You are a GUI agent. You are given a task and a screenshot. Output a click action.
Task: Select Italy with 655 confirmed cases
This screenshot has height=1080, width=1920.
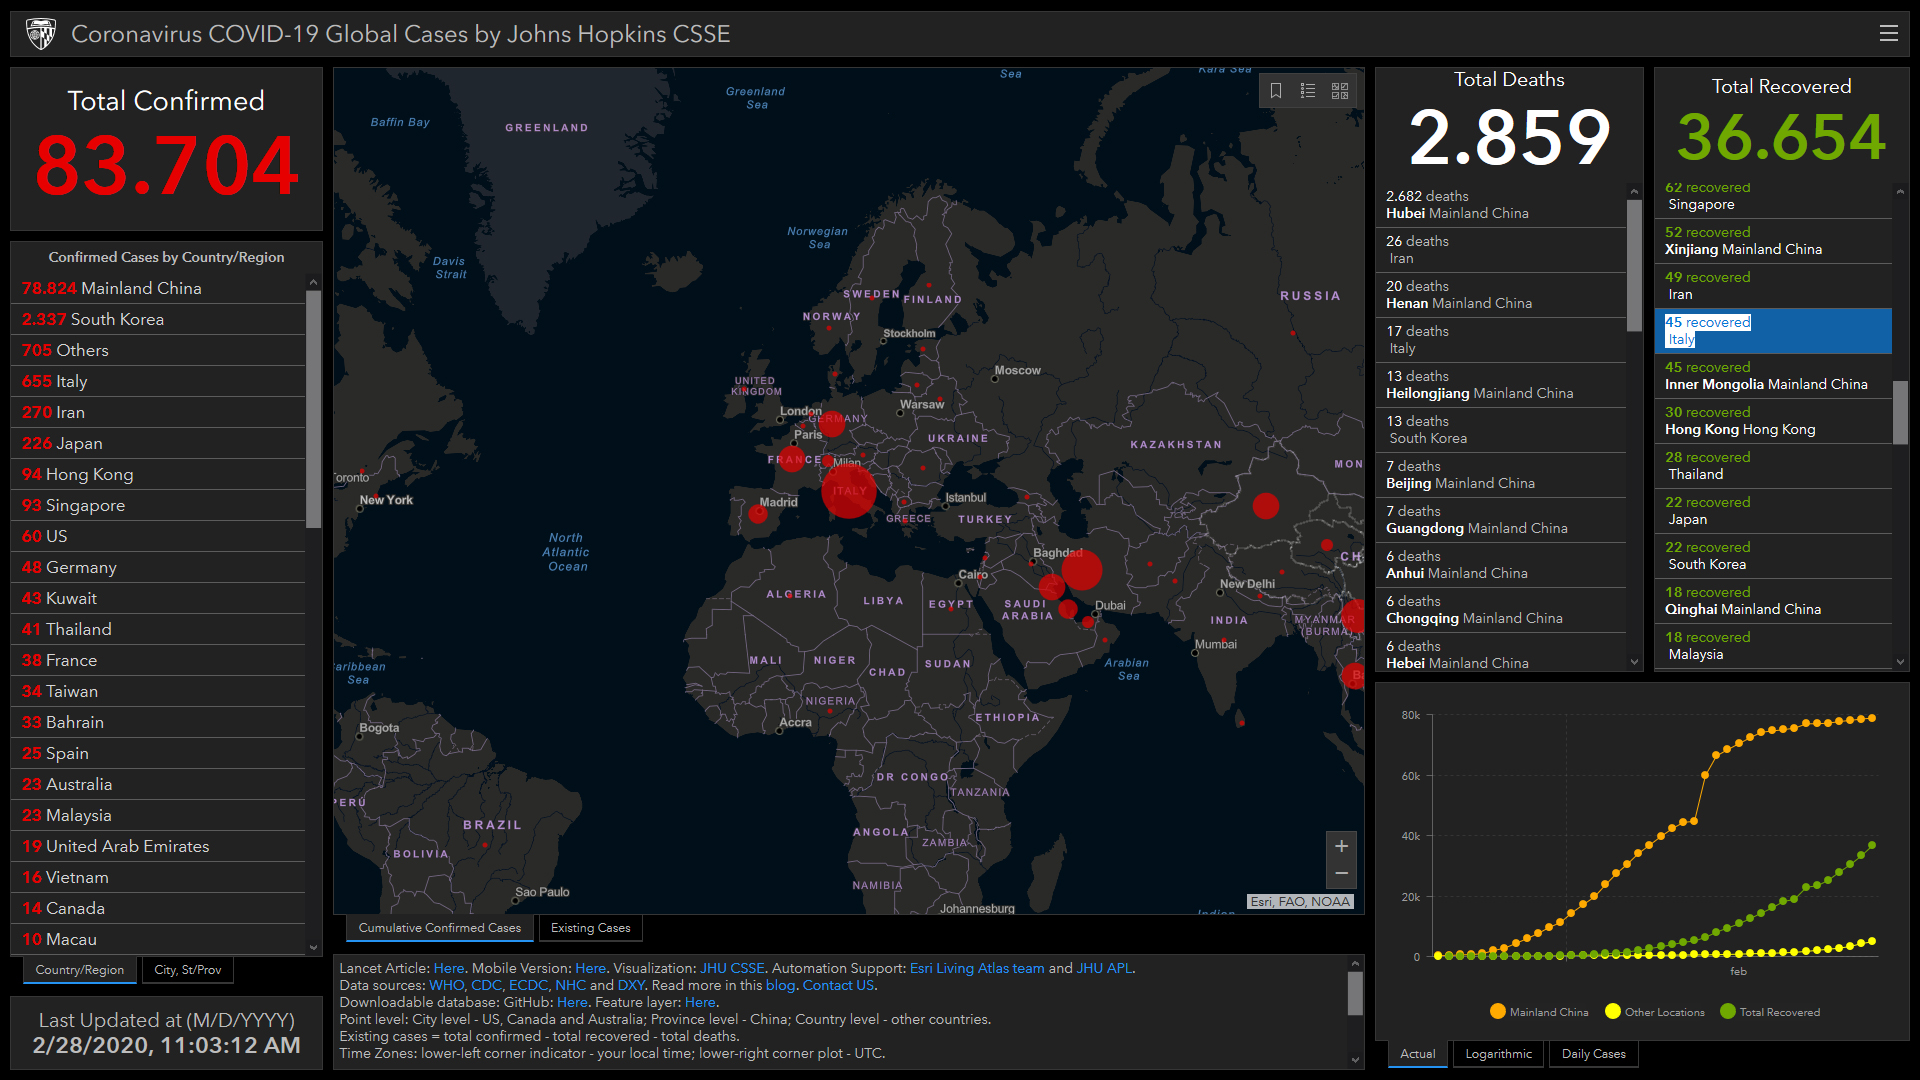[x=158, y=381]
